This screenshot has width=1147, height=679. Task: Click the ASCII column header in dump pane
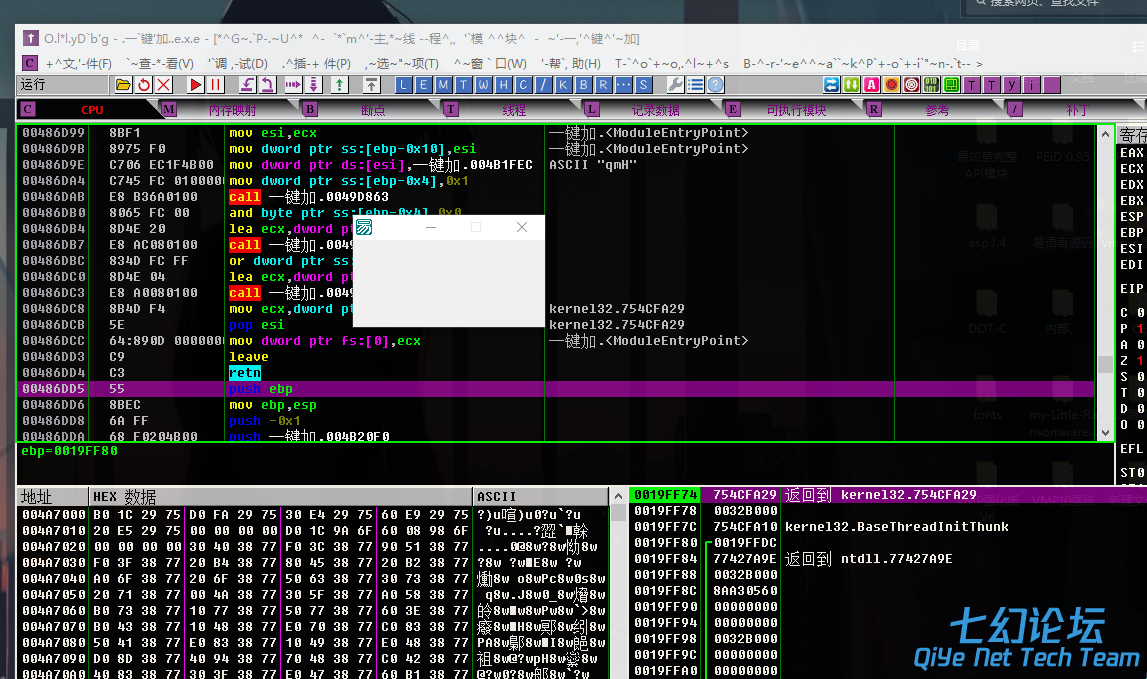pos(541,497)
